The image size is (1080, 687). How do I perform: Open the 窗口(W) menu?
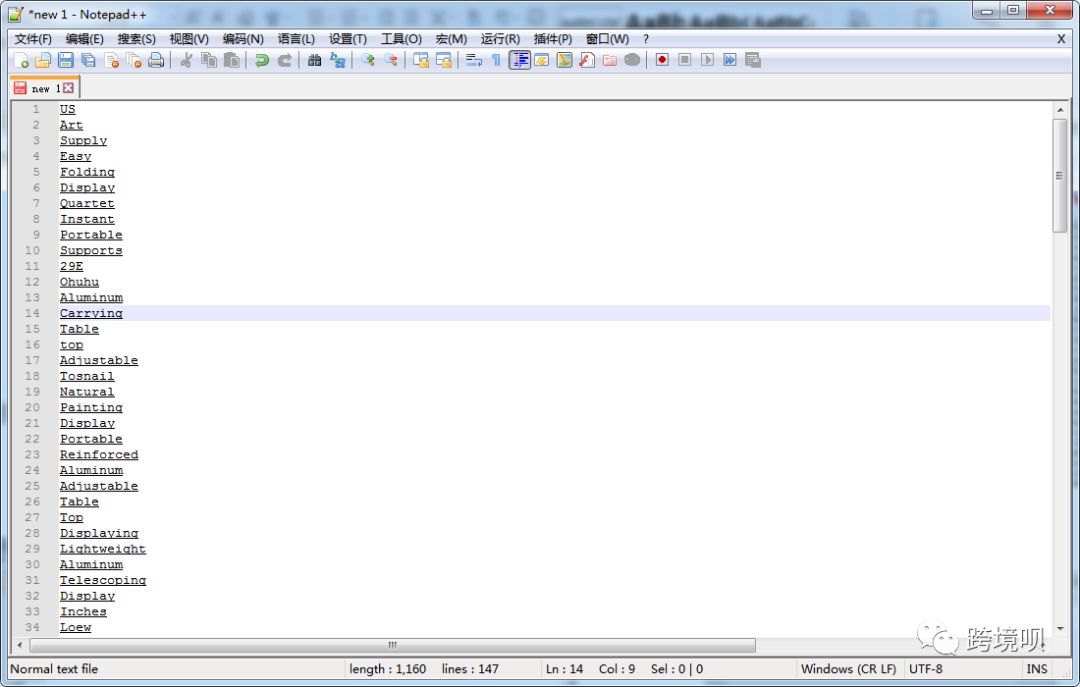pyautogui.click(x=607, y=39)
